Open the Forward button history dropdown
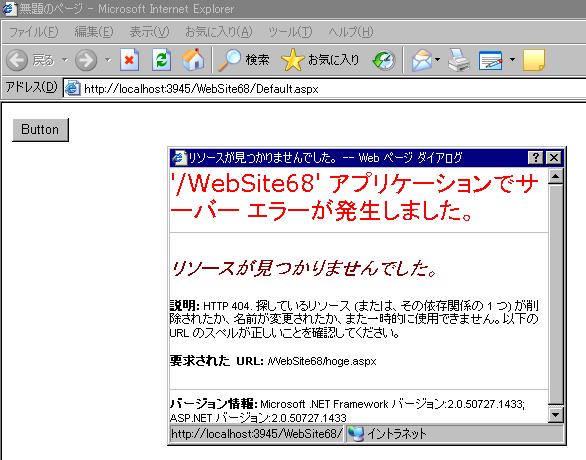 pyautogui.click(x=108, y=60)
